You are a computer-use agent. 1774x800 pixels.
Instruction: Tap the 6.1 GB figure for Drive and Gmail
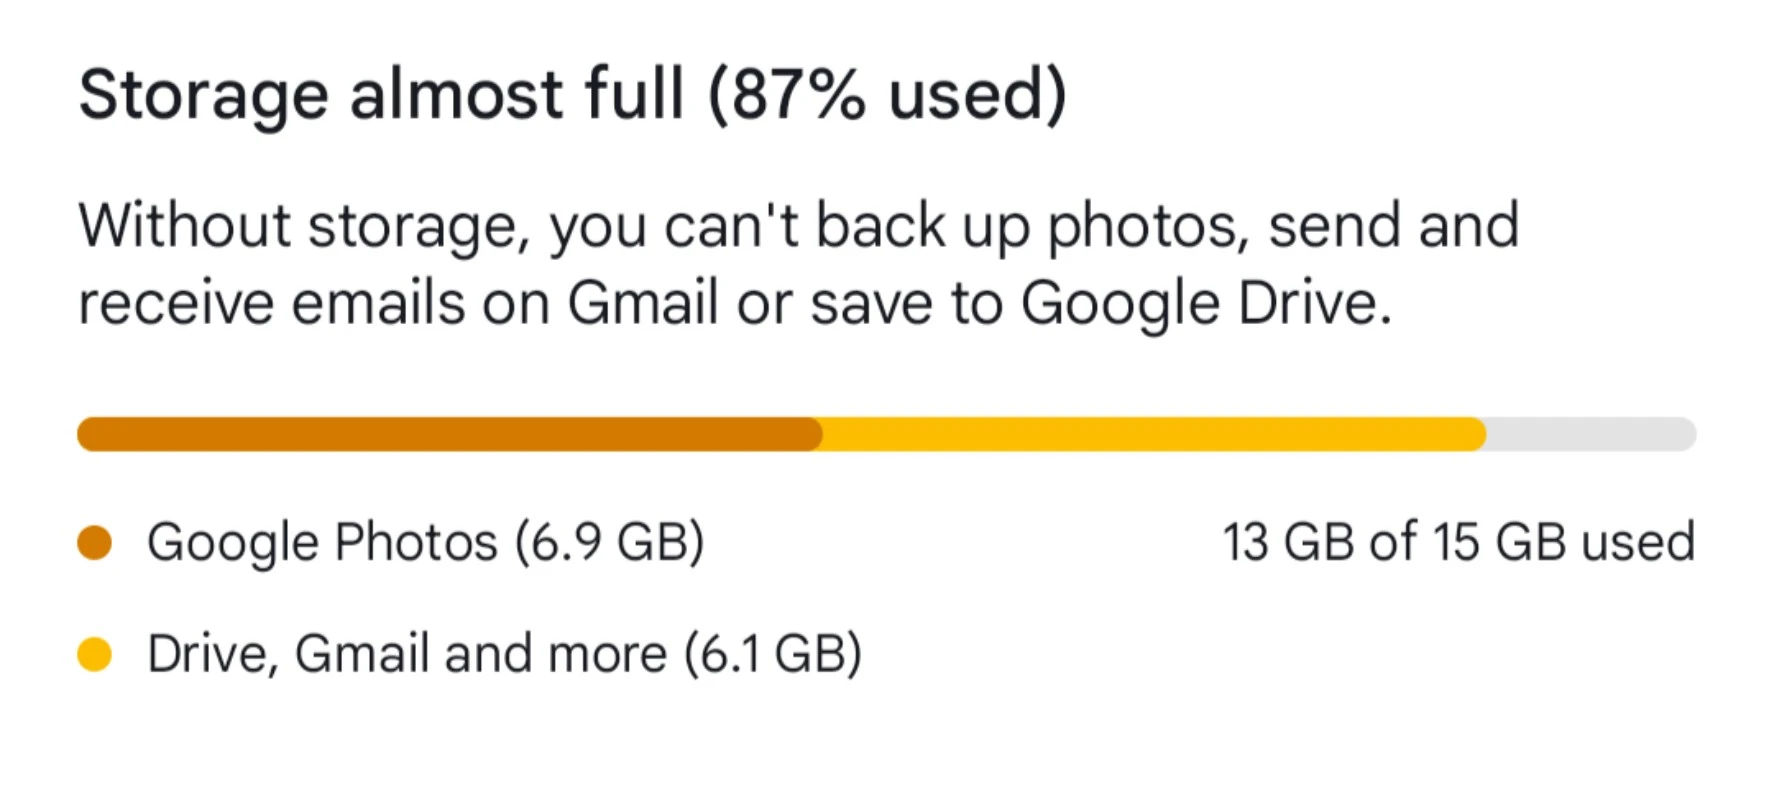[773, 655]
